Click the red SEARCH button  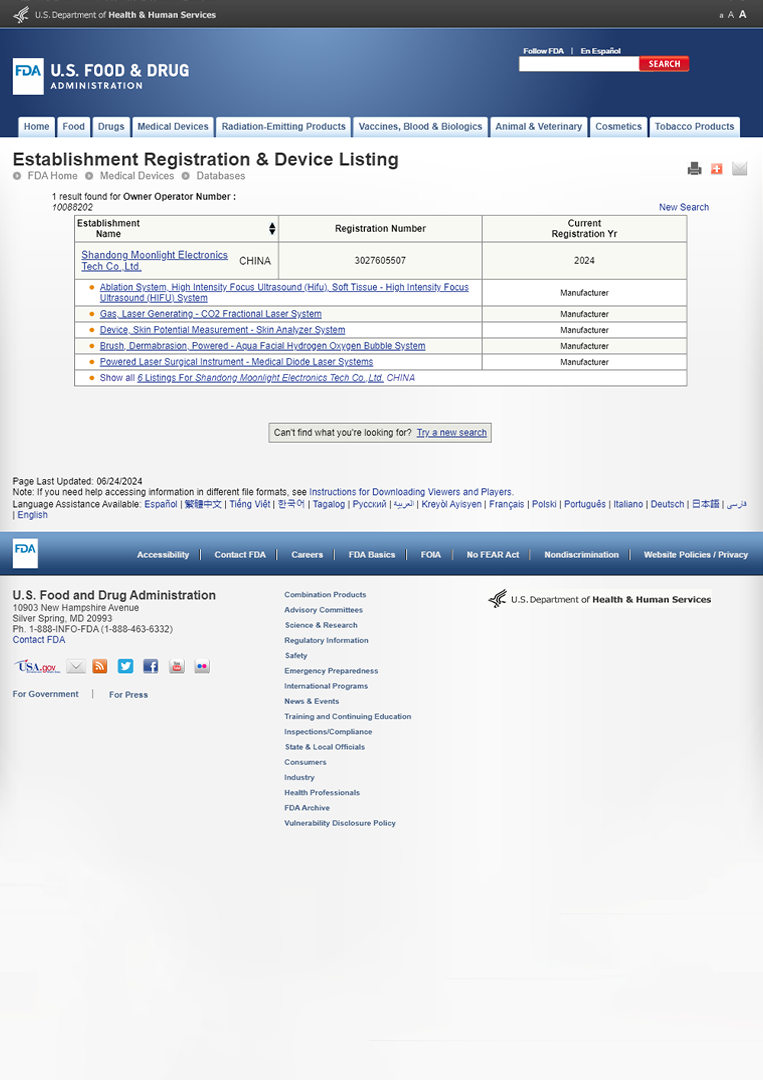pos(664,64)
